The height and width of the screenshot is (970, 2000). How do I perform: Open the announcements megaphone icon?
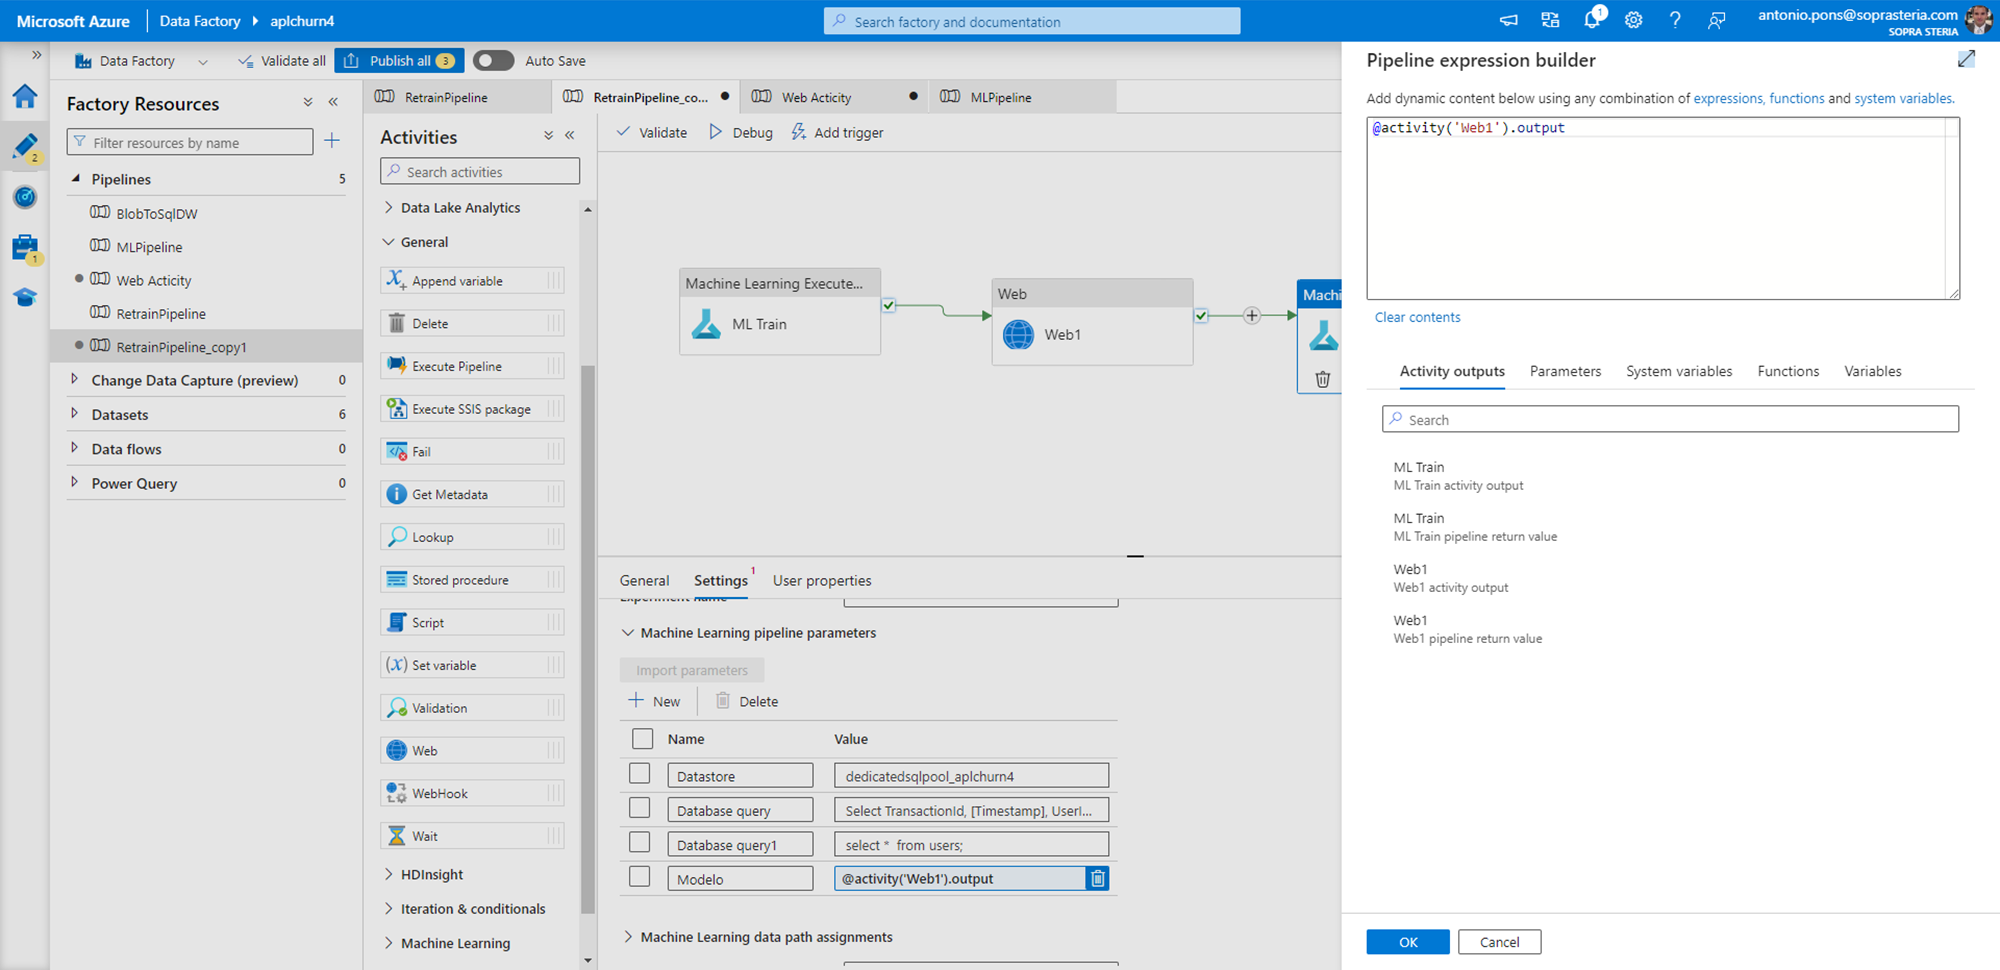(1509, 20)
